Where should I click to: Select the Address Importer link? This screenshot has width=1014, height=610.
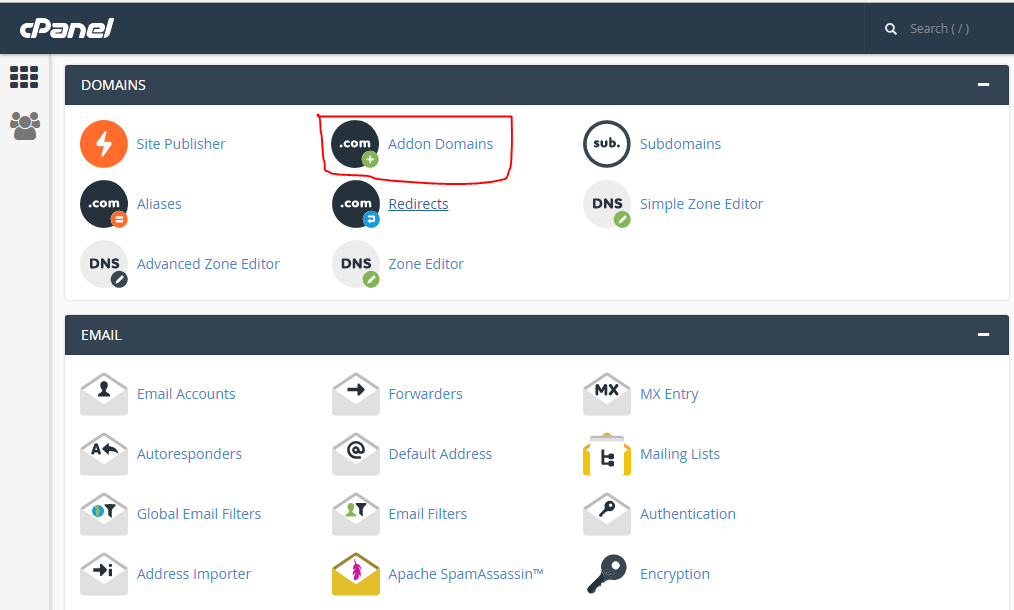click(x=194, y=574)
